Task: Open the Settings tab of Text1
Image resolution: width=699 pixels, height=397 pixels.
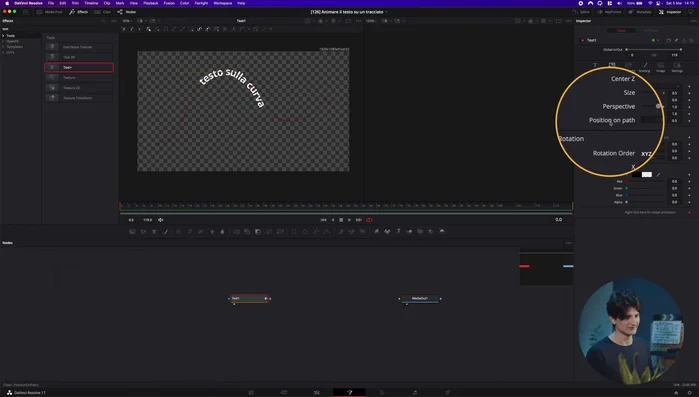Action: (x=677, y=67)
